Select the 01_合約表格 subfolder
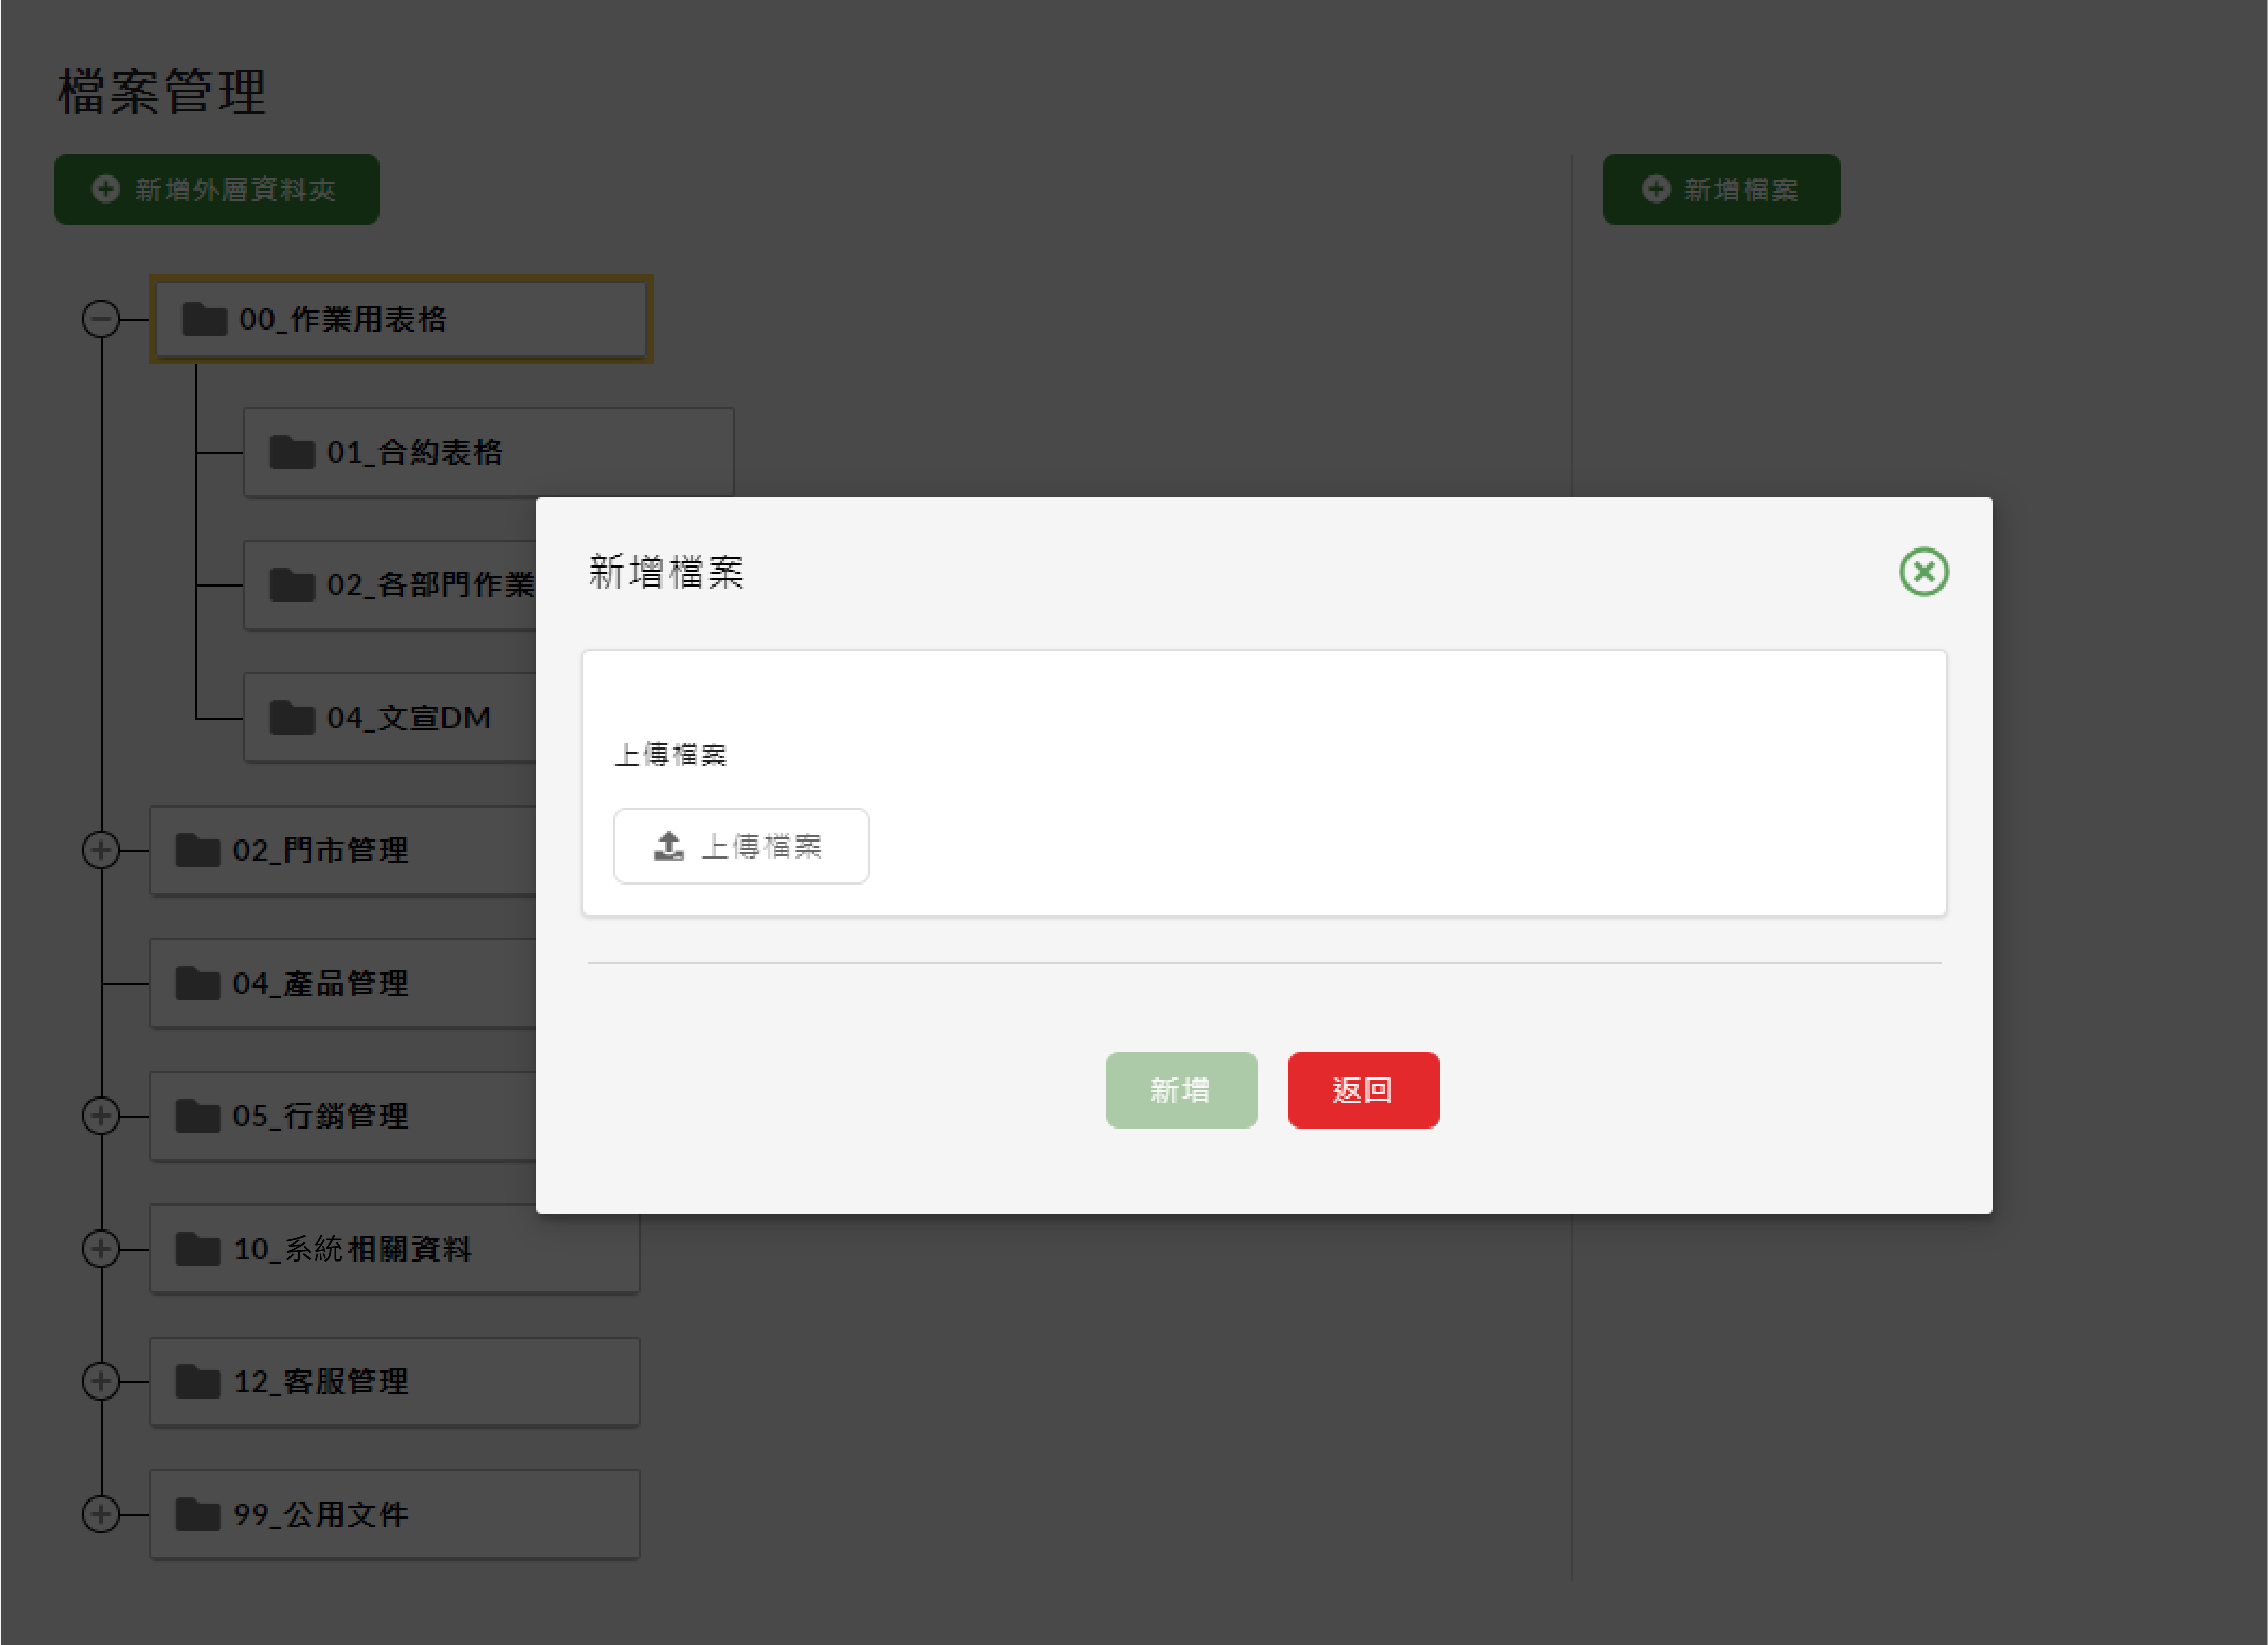This screenshot has width=2268, height=1645. (489, 452)
